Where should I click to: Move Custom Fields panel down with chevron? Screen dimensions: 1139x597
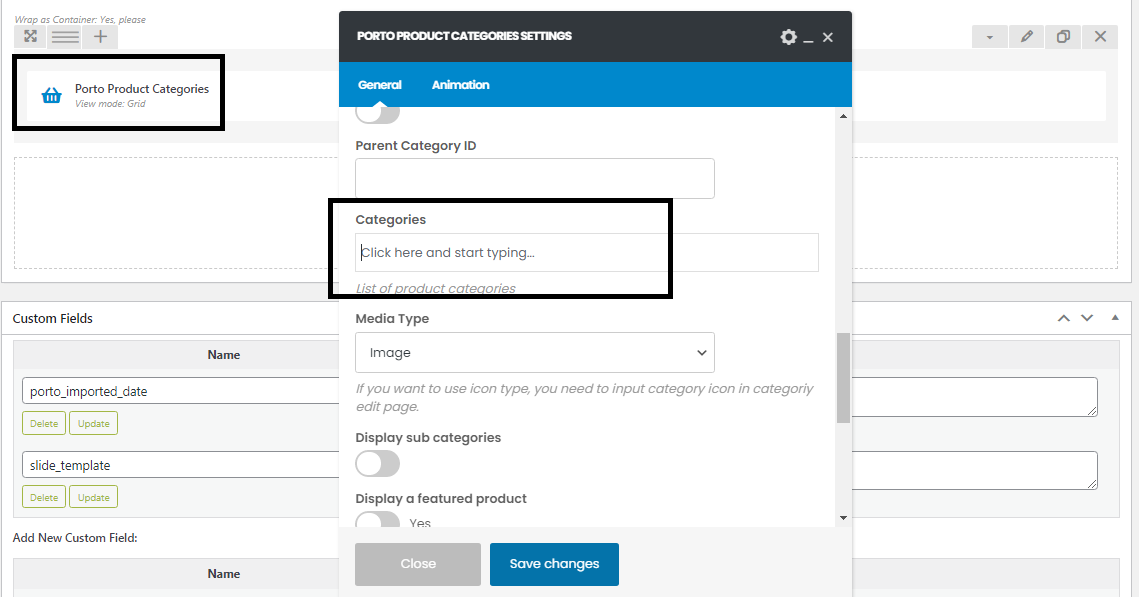pyautogui.click(x=1087, y=318)
